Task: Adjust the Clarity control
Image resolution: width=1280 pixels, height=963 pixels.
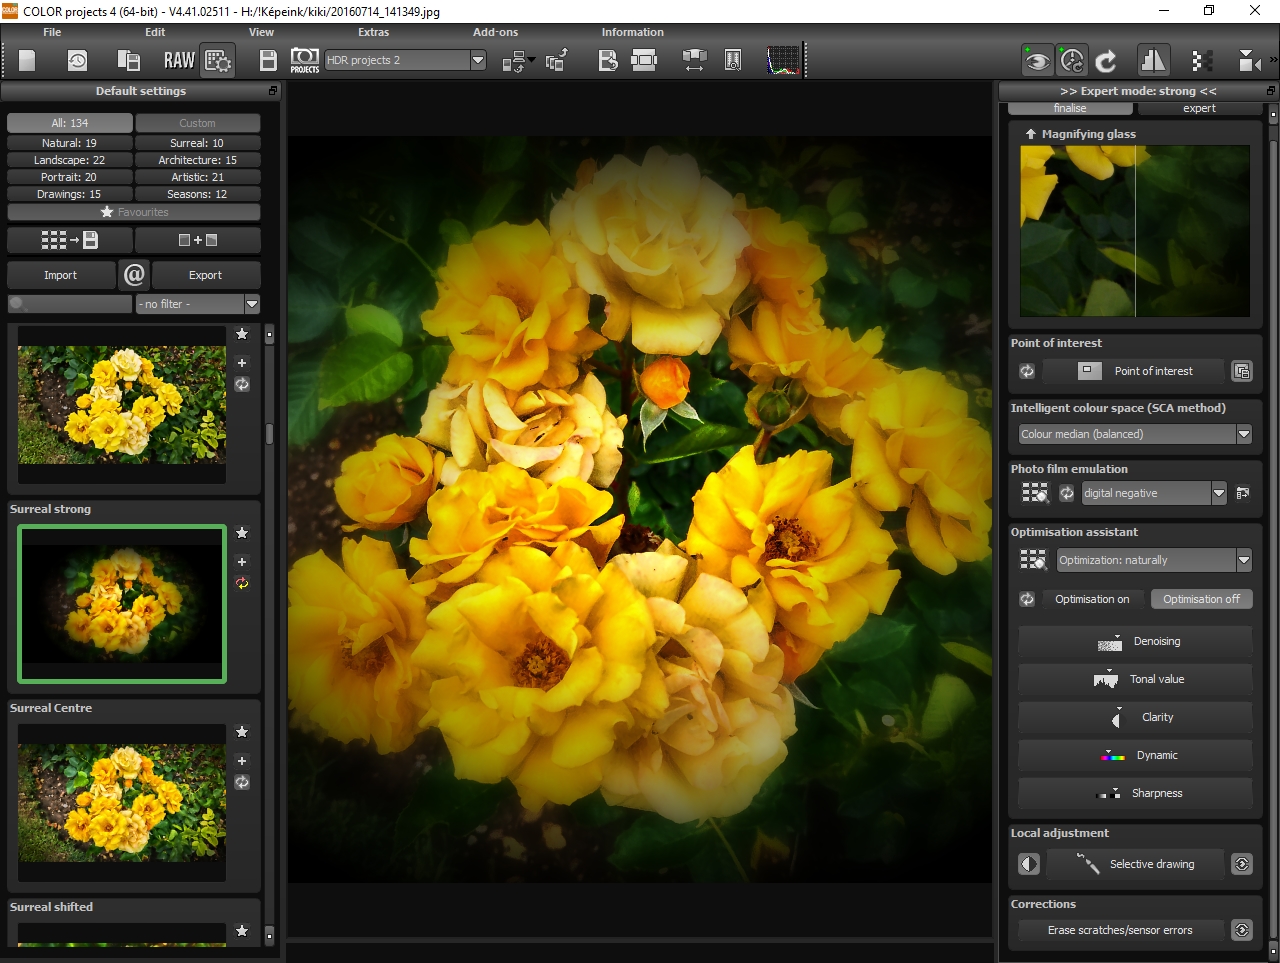Action: [x=1135, y=718]
